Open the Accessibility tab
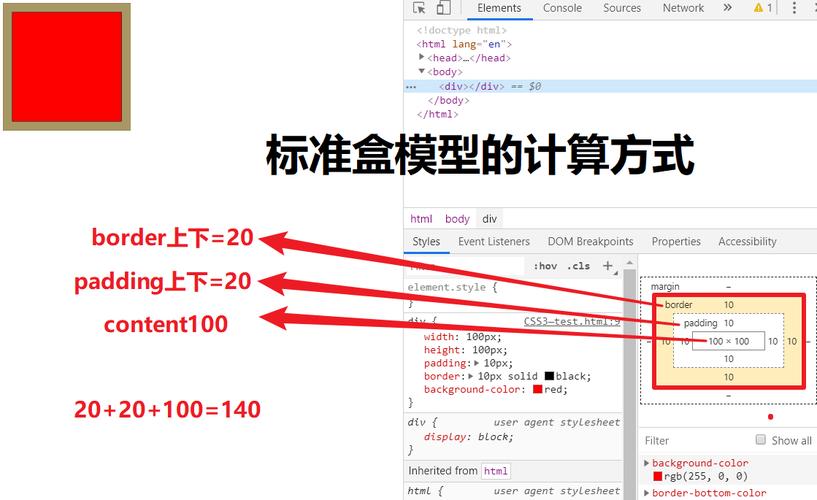The image size is (817, 500). (747, 242)
